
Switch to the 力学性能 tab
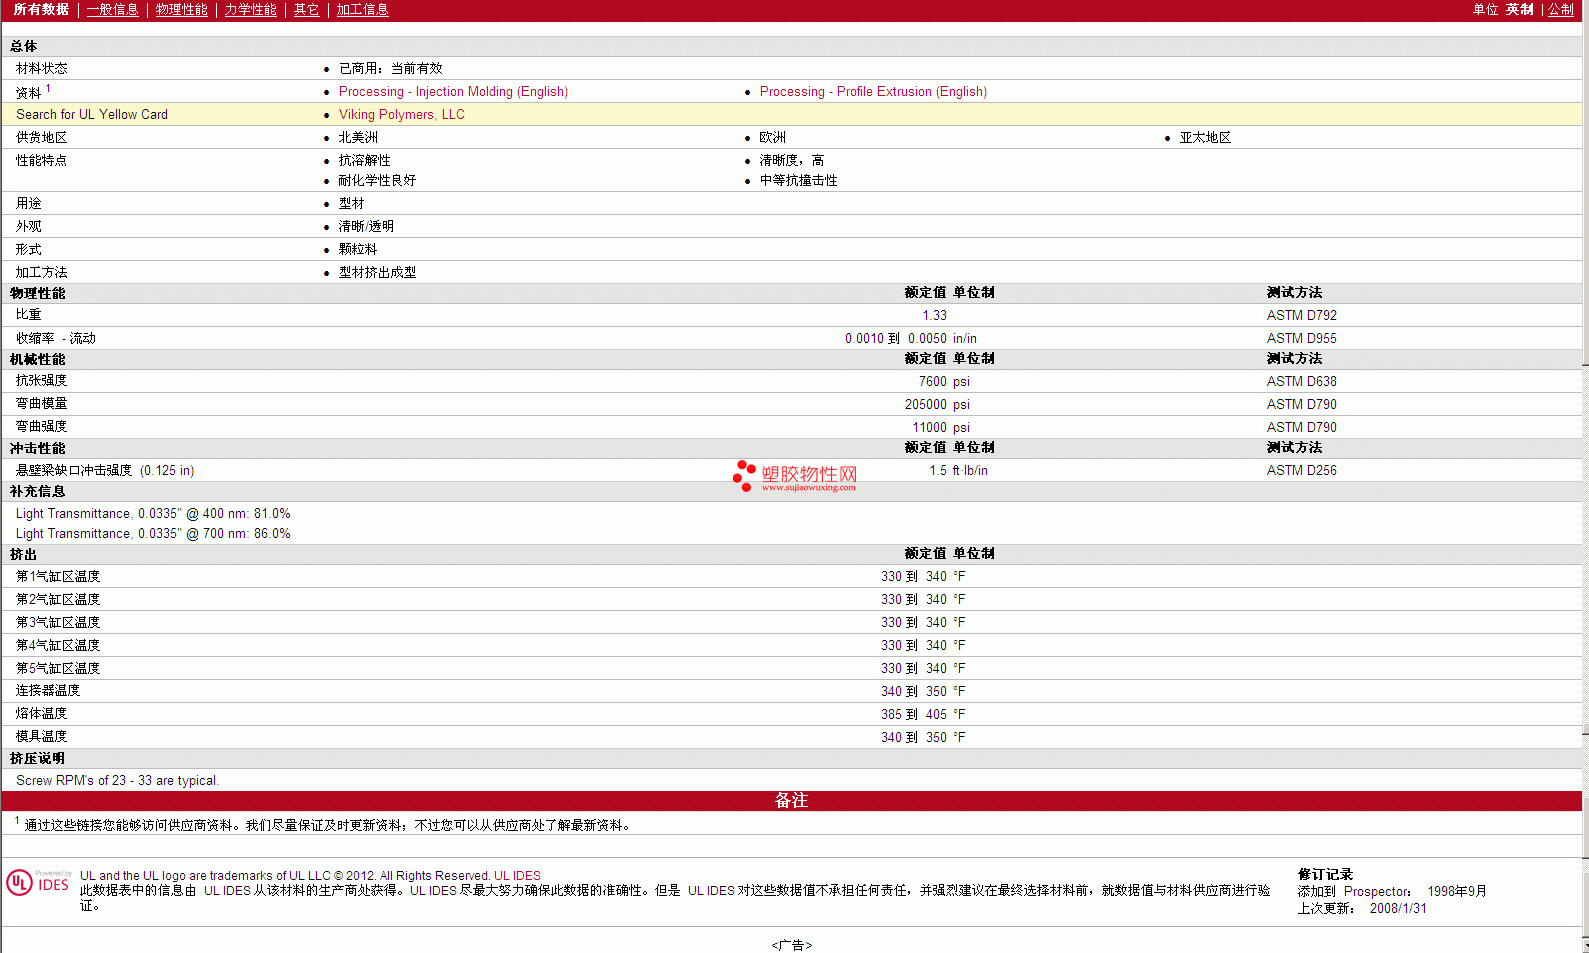point(250,9)
